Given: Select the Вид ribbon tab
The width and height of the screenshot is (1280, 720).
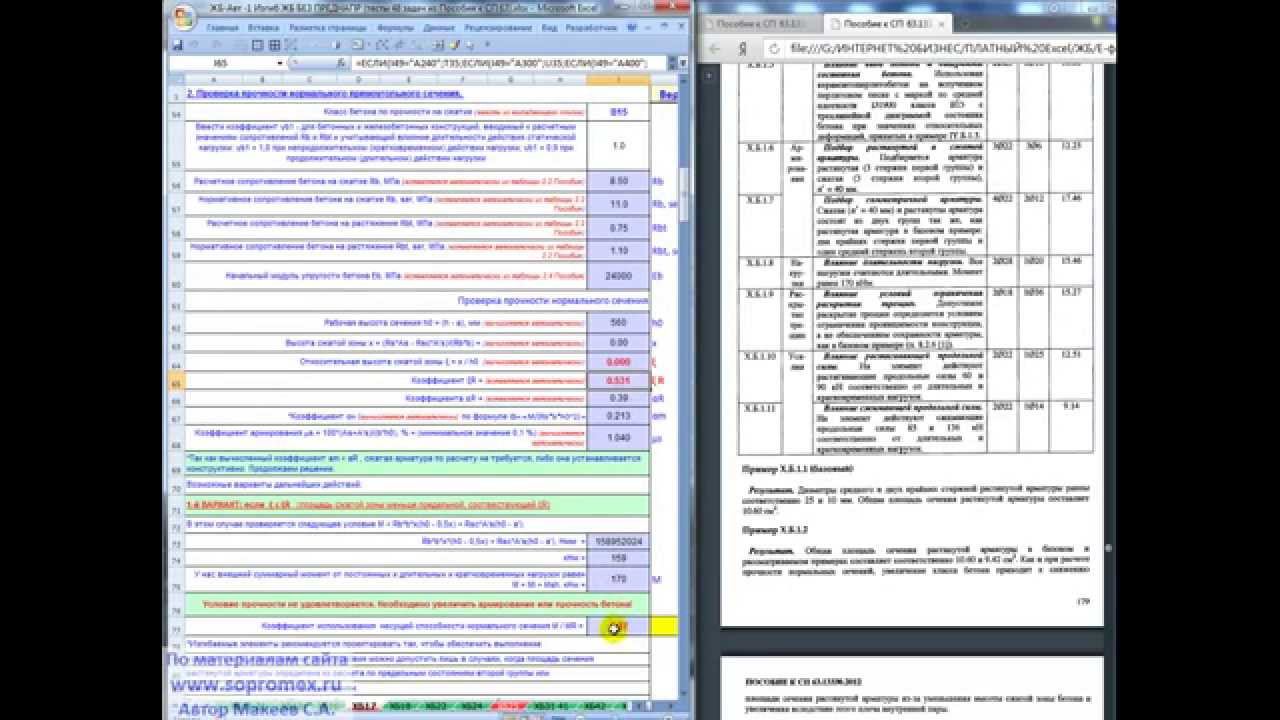Looking at the screenshot, I should coord(548,28).
